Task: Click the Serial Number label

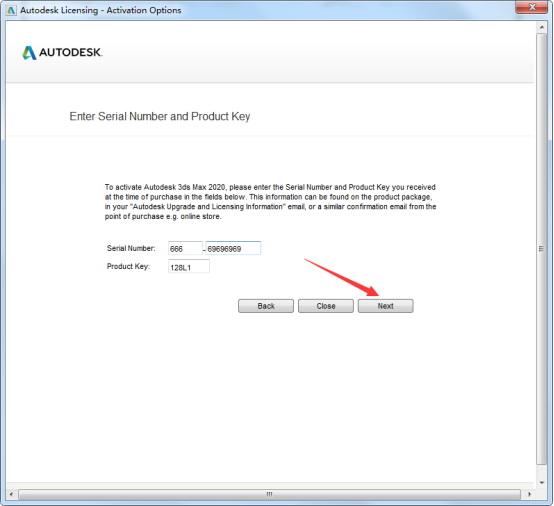Action: (131, 248)
